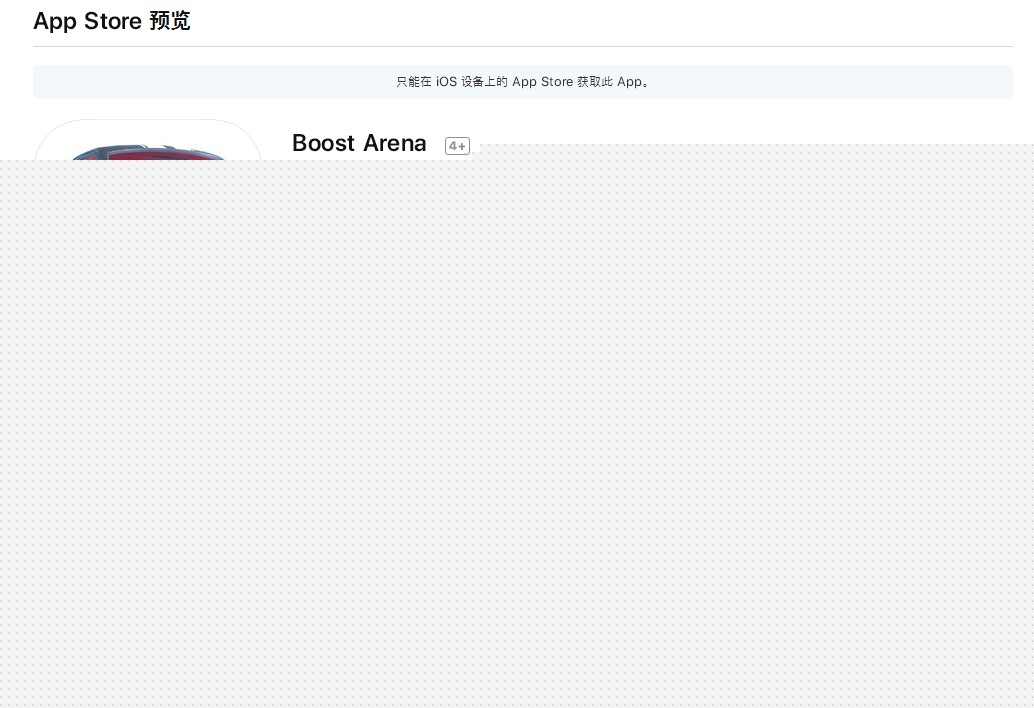Screen dimensions: 1034x708
Task: Select the iOS-only App Store notice banner
Action: click(x=522, y=82)
